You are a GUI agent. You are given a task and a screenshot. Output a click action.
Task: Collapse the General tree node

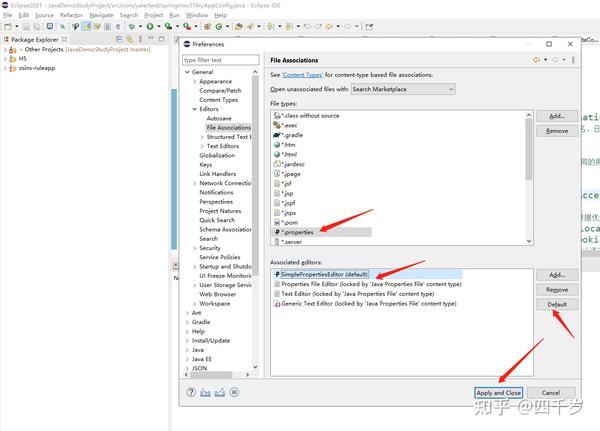[188, 72]
